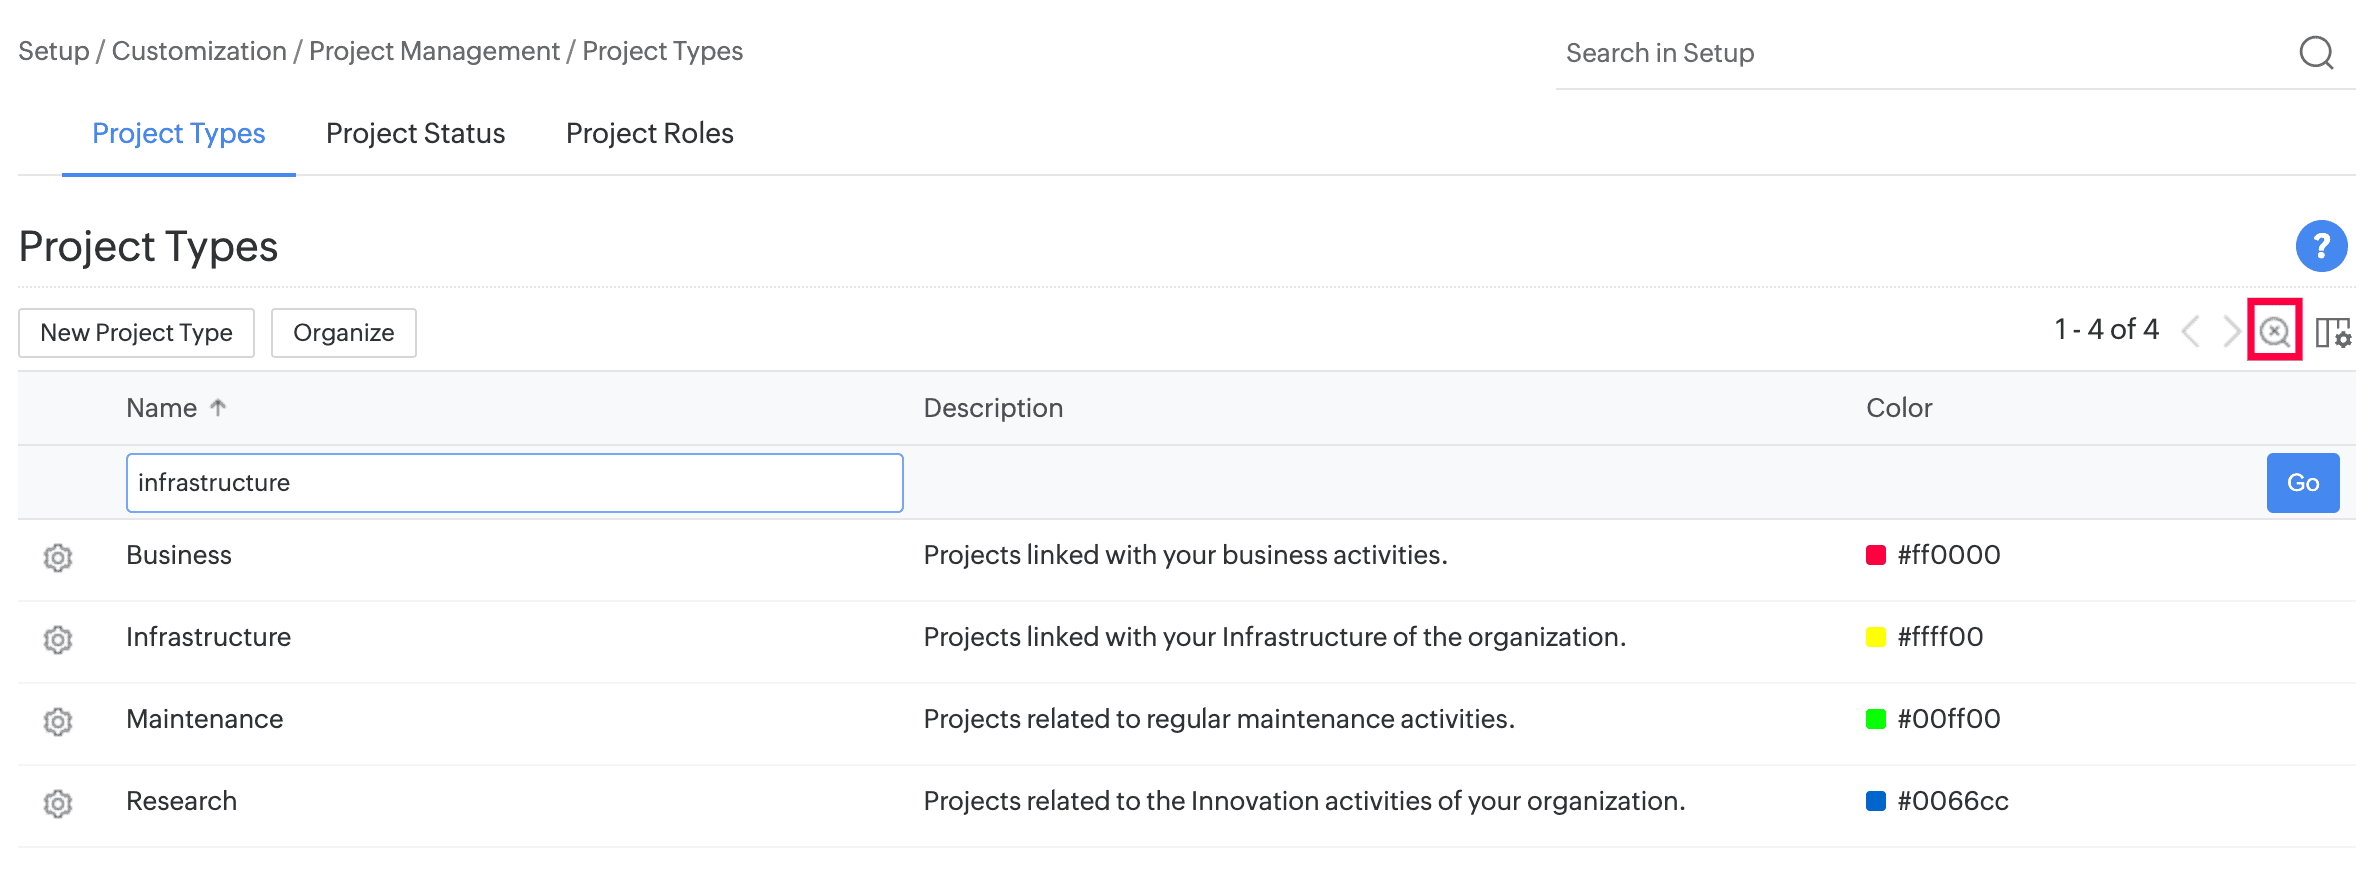Go to the next page arrow

[x=2230, y=331]
